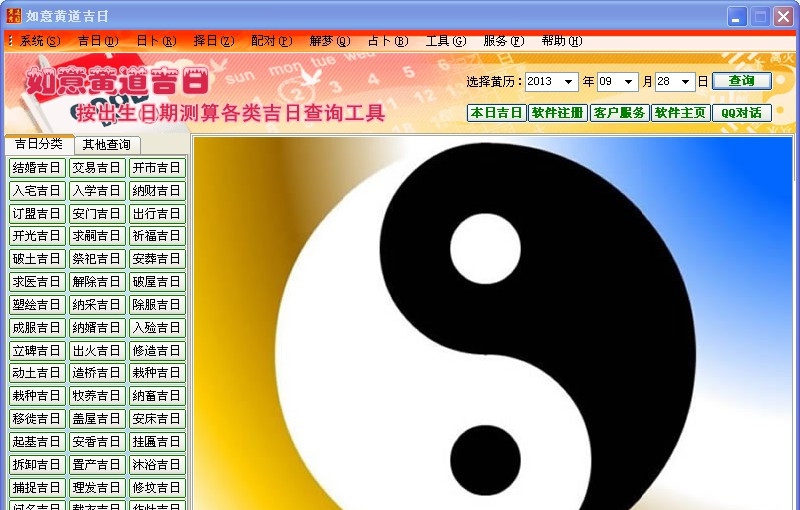Select 交易吉日 category
The height and width of the screenshot is (510, 800).
[97, 168]
